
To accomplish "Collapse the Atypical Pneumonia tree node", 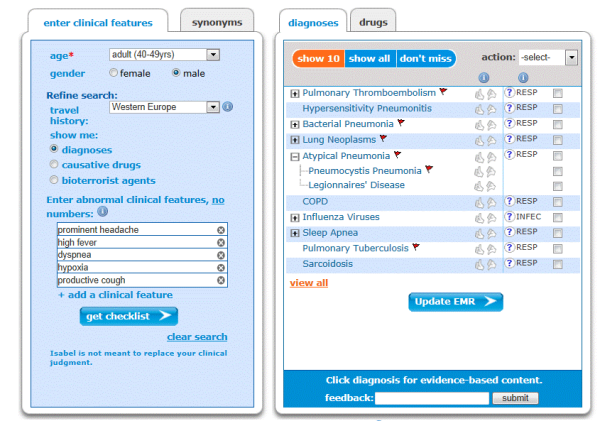I will 295,157.
